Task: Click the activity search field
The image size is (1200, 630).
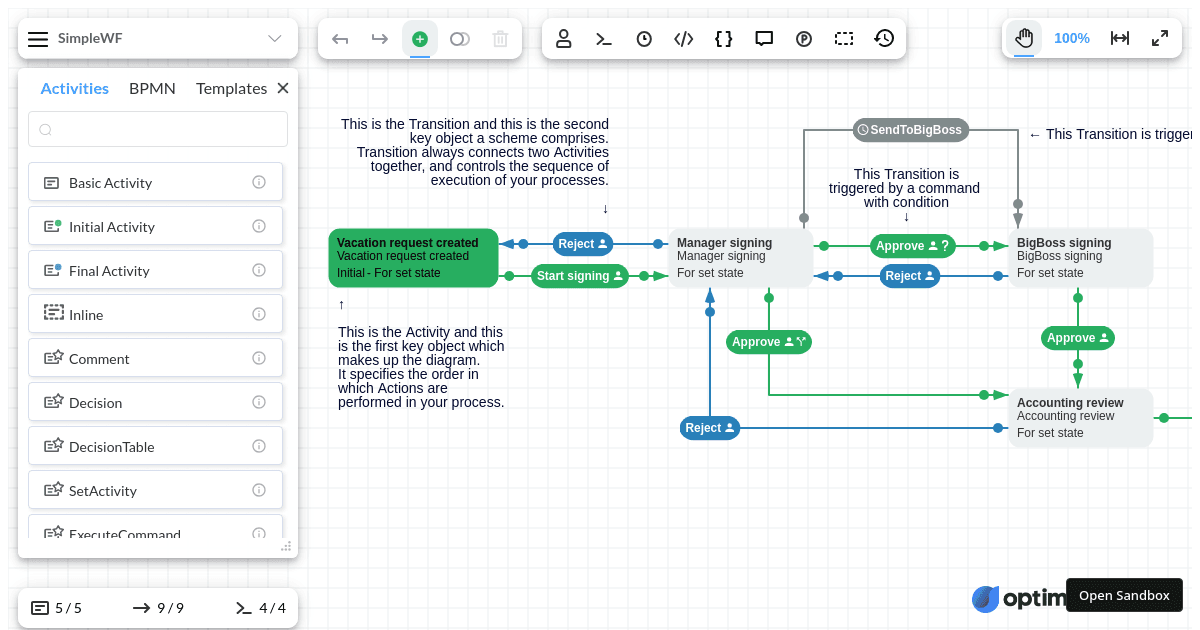Action: coord(158,129)
